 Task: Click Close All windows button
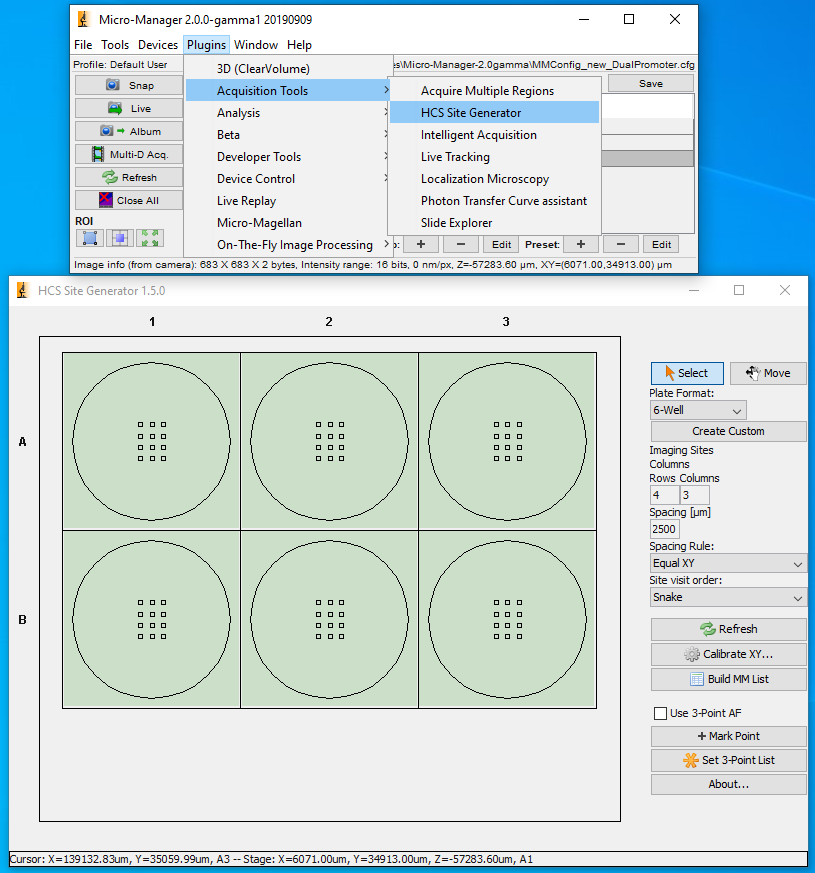pos(129,200)
